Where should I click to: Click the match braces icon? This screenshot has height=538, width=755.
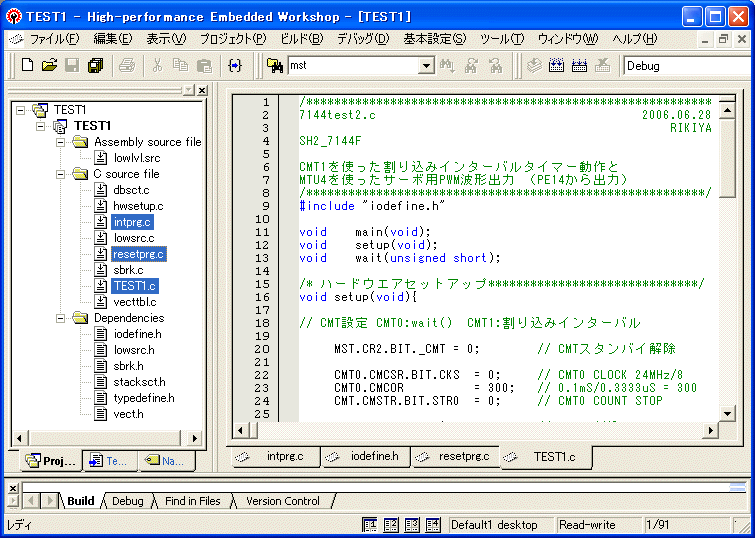pos(235,66)
